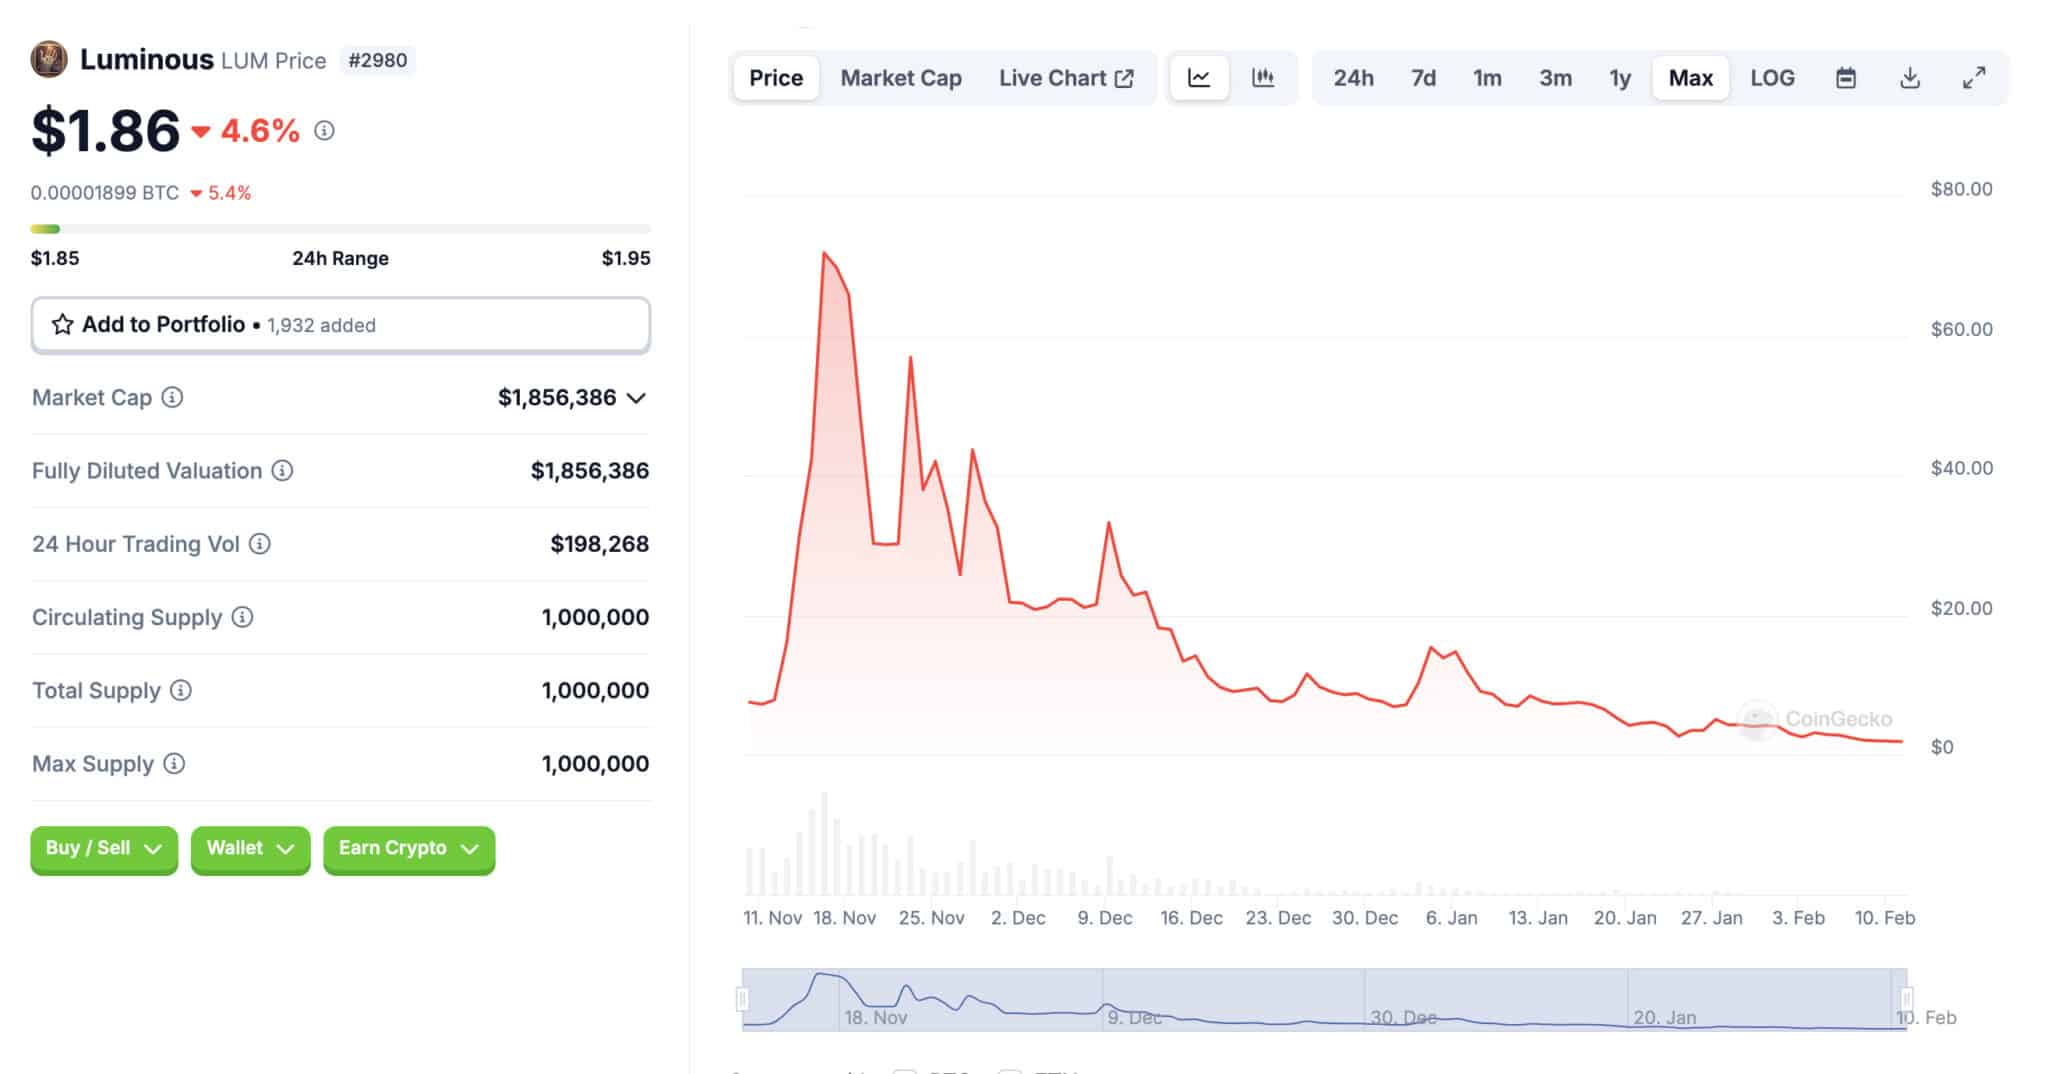
Task: Open the Wallet dropdown
Action: pyautogui.click(x=250, y=849)
